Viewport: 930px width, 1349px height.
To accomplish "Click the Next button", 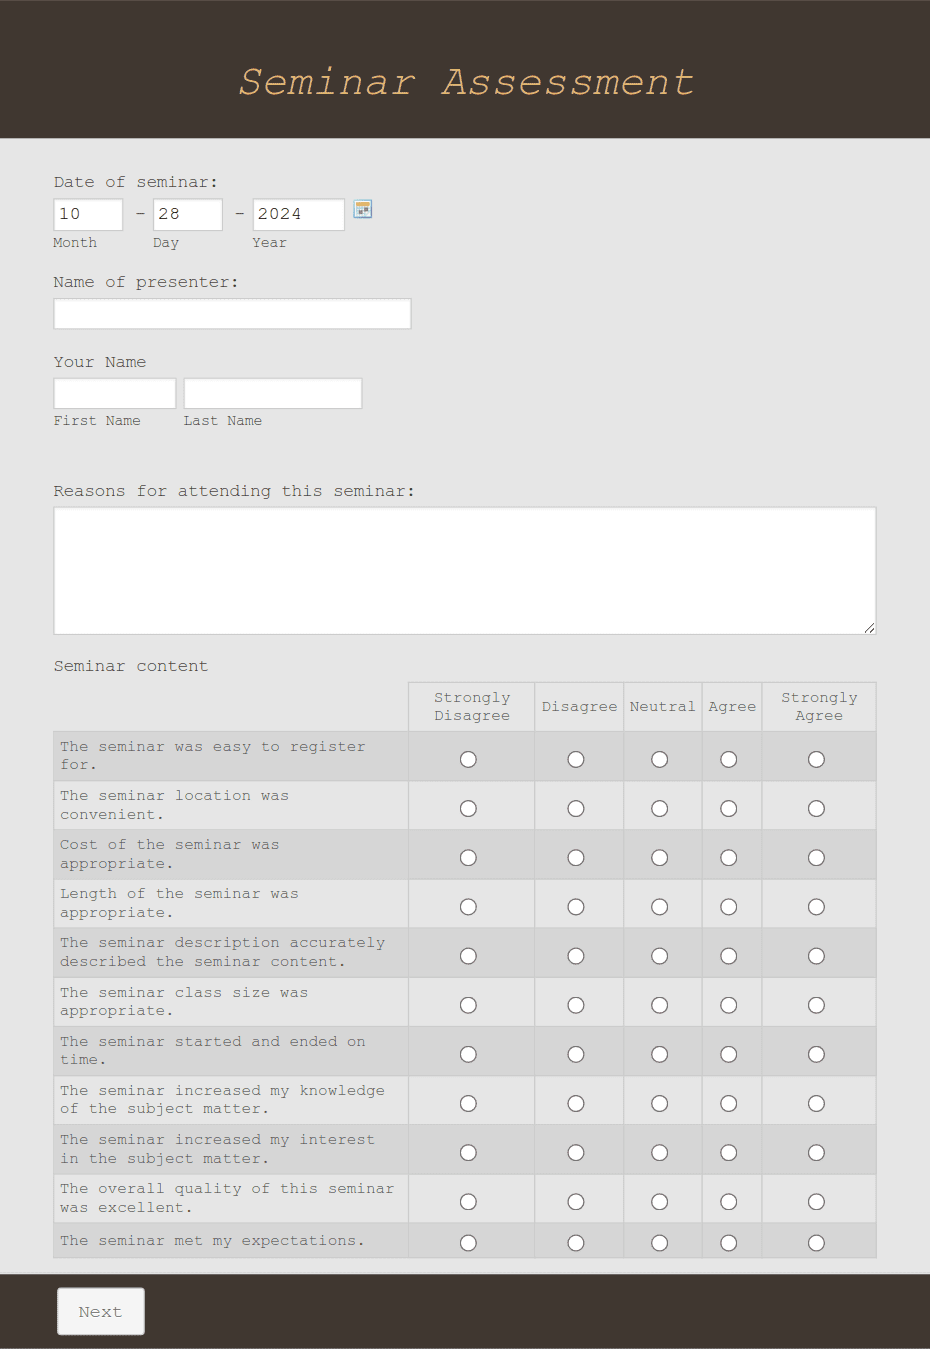I will (x=101, y=1311).
